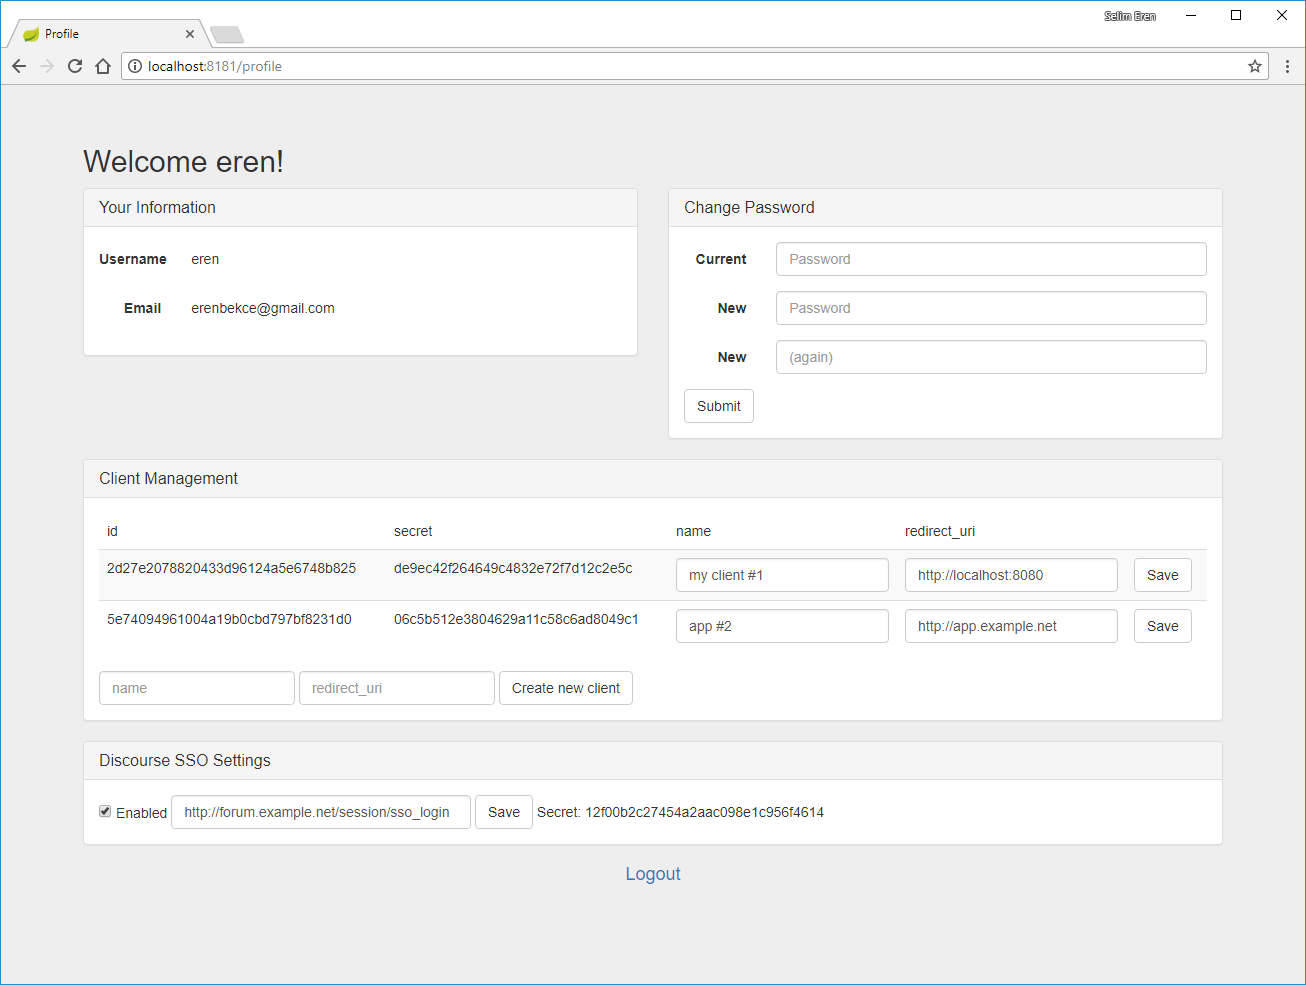Image resolution: width=1306 pixels, height=985 pixels.
Task: Click the Selim Eren profile button
Action: 1130,16
